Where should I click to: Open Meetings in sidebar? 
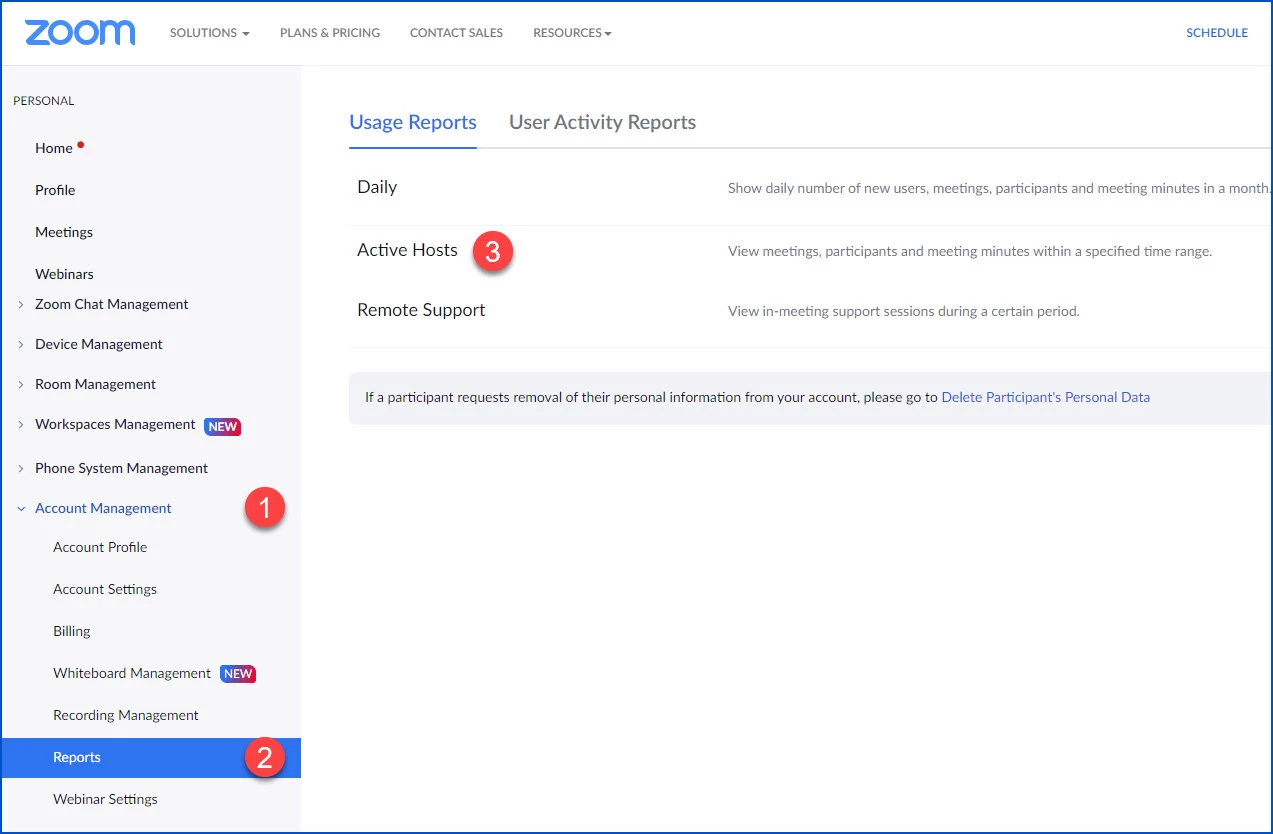(x=64, y=232)
